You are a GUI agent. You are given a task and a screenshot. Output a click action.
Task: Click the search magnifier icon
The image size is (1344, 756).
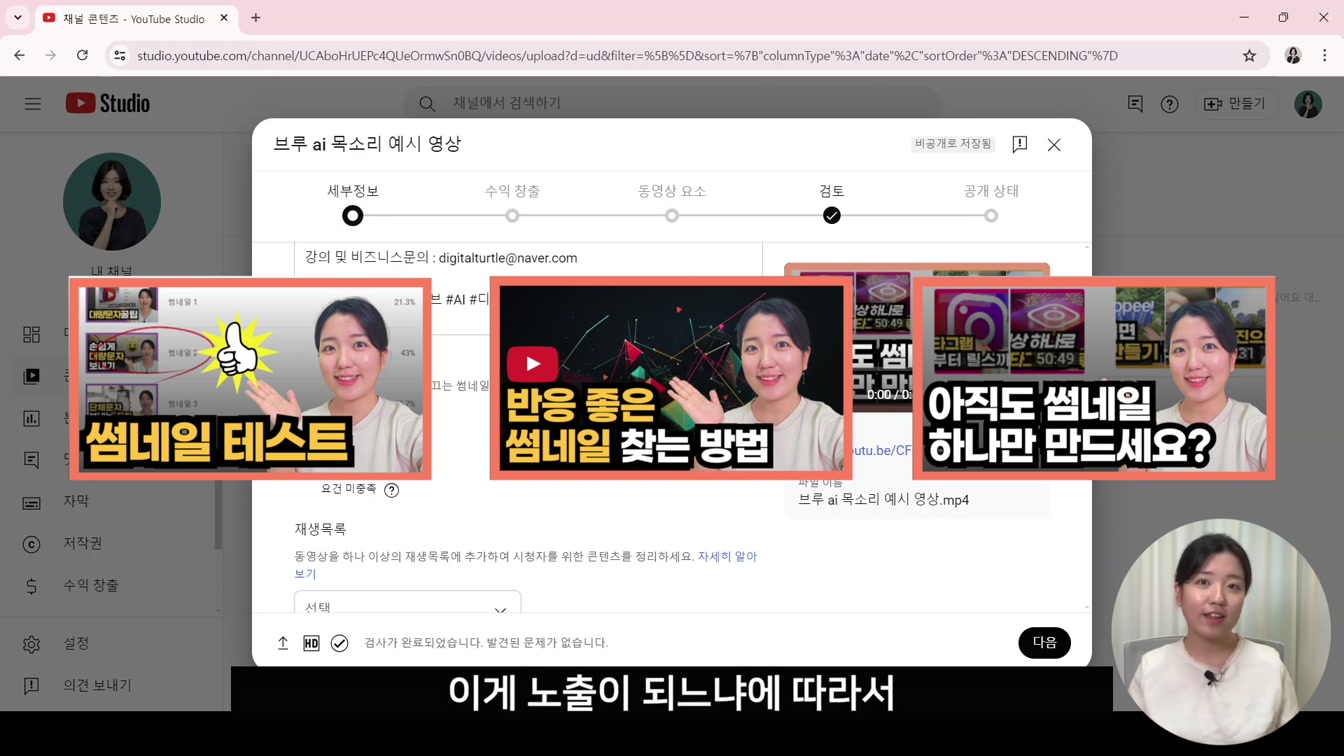click(x=427, y=103)
